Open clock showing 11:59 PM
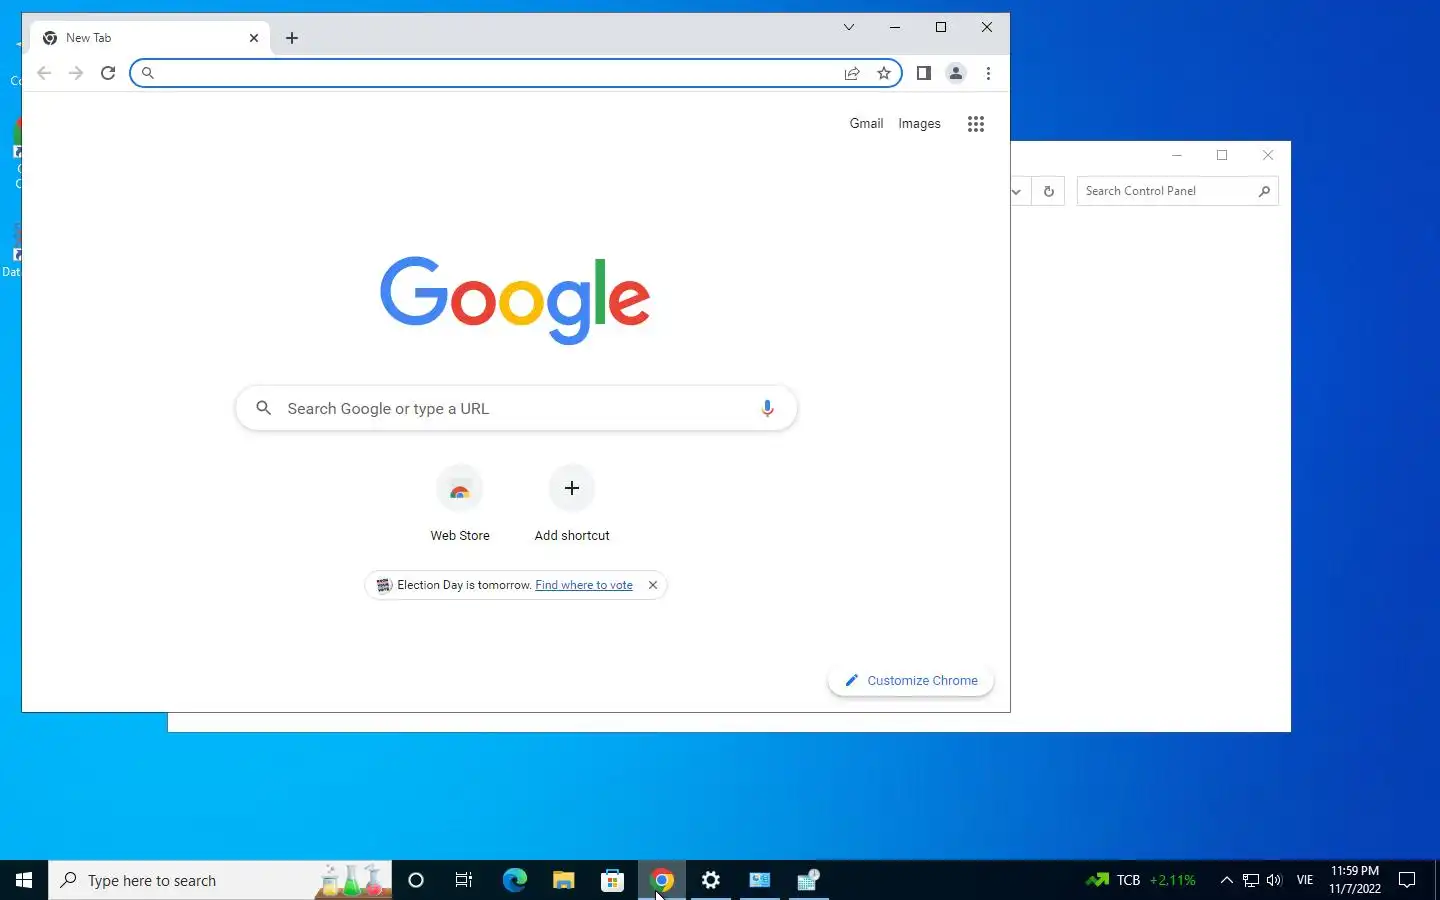 coord(1355,880)
